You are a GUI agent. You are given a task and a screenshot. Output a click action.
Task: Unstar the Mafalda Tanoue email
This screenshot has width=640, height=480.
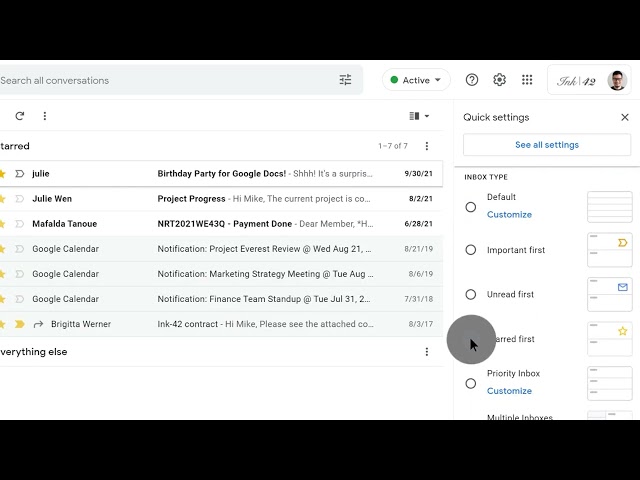click(x=2, y=224)
